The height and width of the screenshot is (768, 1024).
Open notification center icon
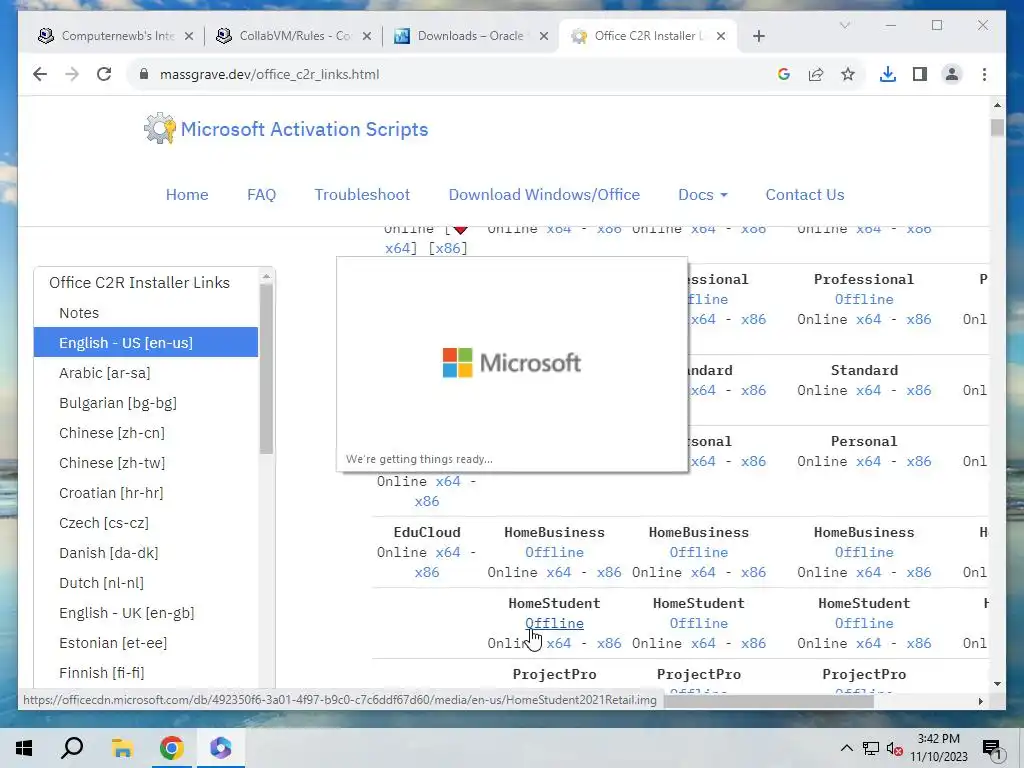[993, 749]
